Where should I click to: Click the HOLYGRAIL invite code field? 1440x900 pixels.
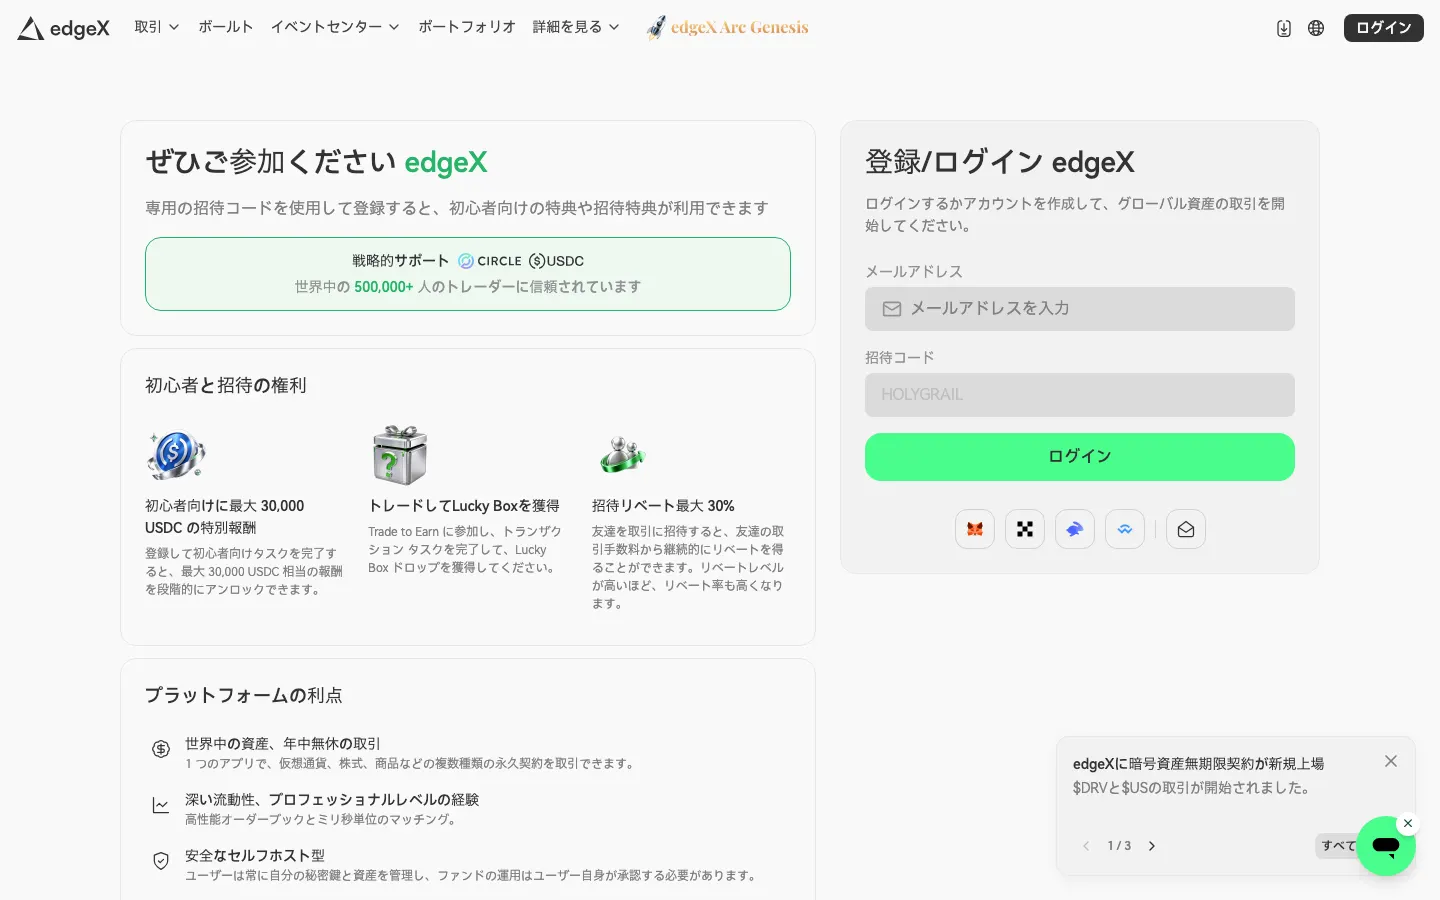click(1080, 395)
